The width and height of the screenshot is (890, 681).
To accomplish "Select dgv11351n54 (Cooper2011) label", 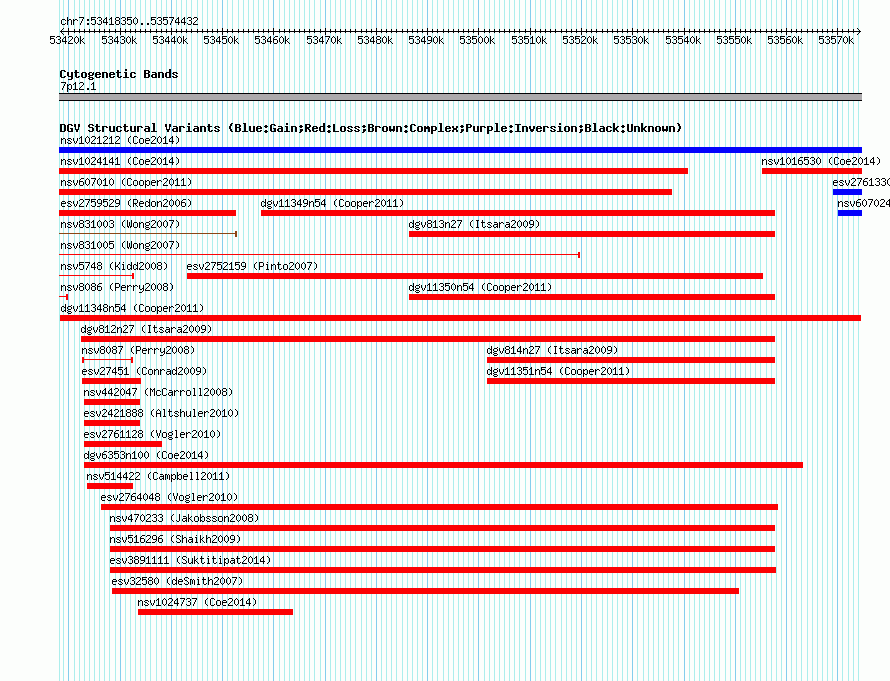I will click(558, 371).
